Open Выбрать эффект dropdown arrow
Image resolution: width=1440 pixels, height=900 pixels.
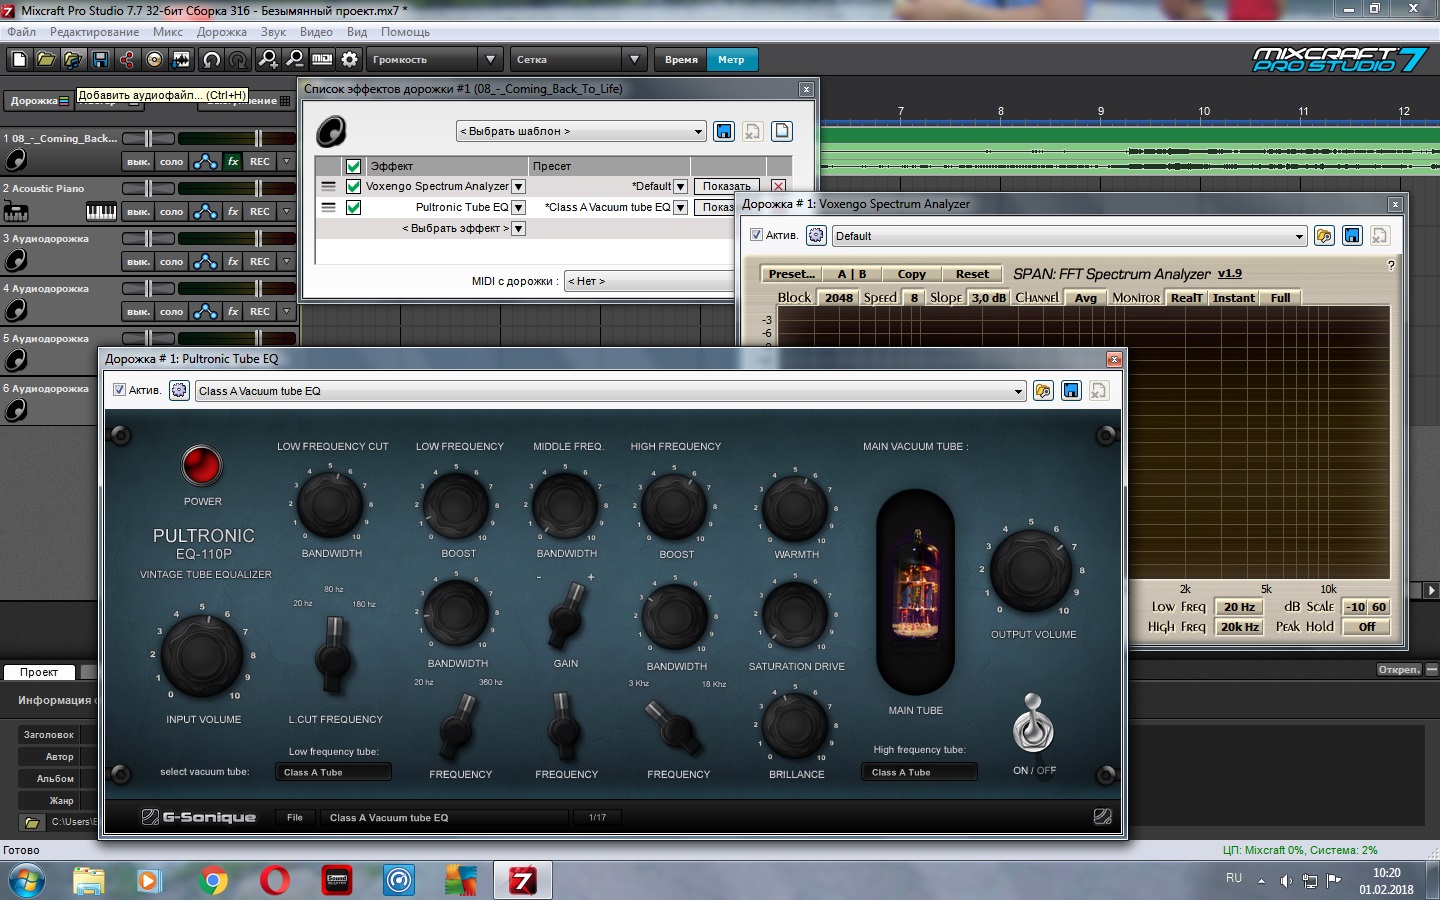point(518,228)
